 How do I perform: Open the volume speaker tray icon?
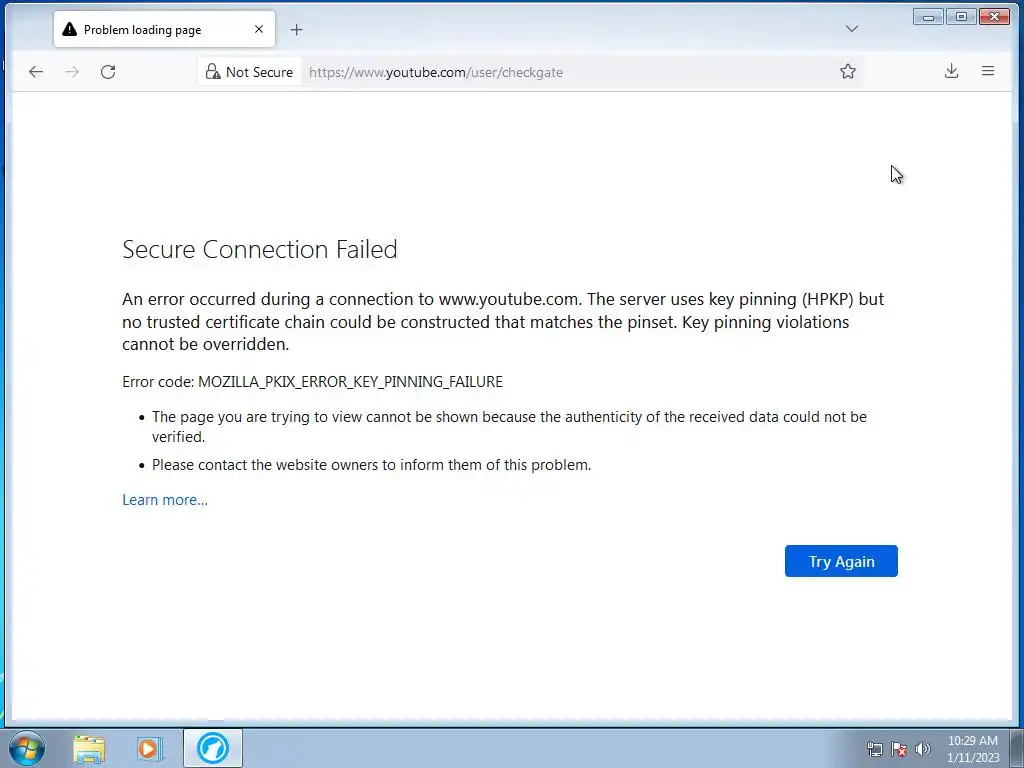click(x=923, y=749)
